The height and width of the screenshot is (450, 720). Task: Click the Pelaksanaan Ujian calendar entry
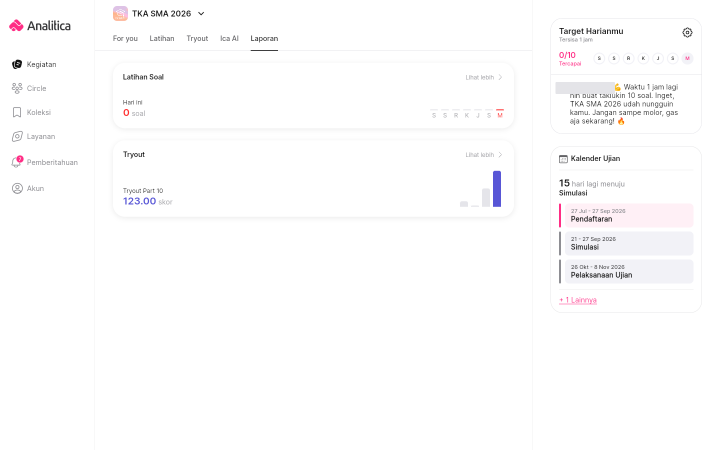(x=626, y=271)
